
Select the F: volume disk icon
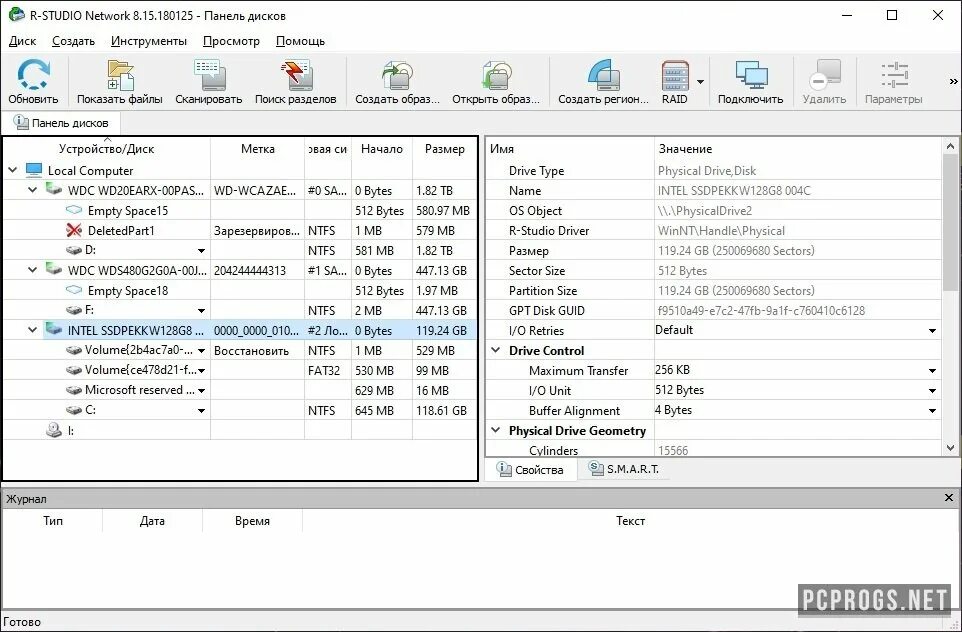point(74,310)
